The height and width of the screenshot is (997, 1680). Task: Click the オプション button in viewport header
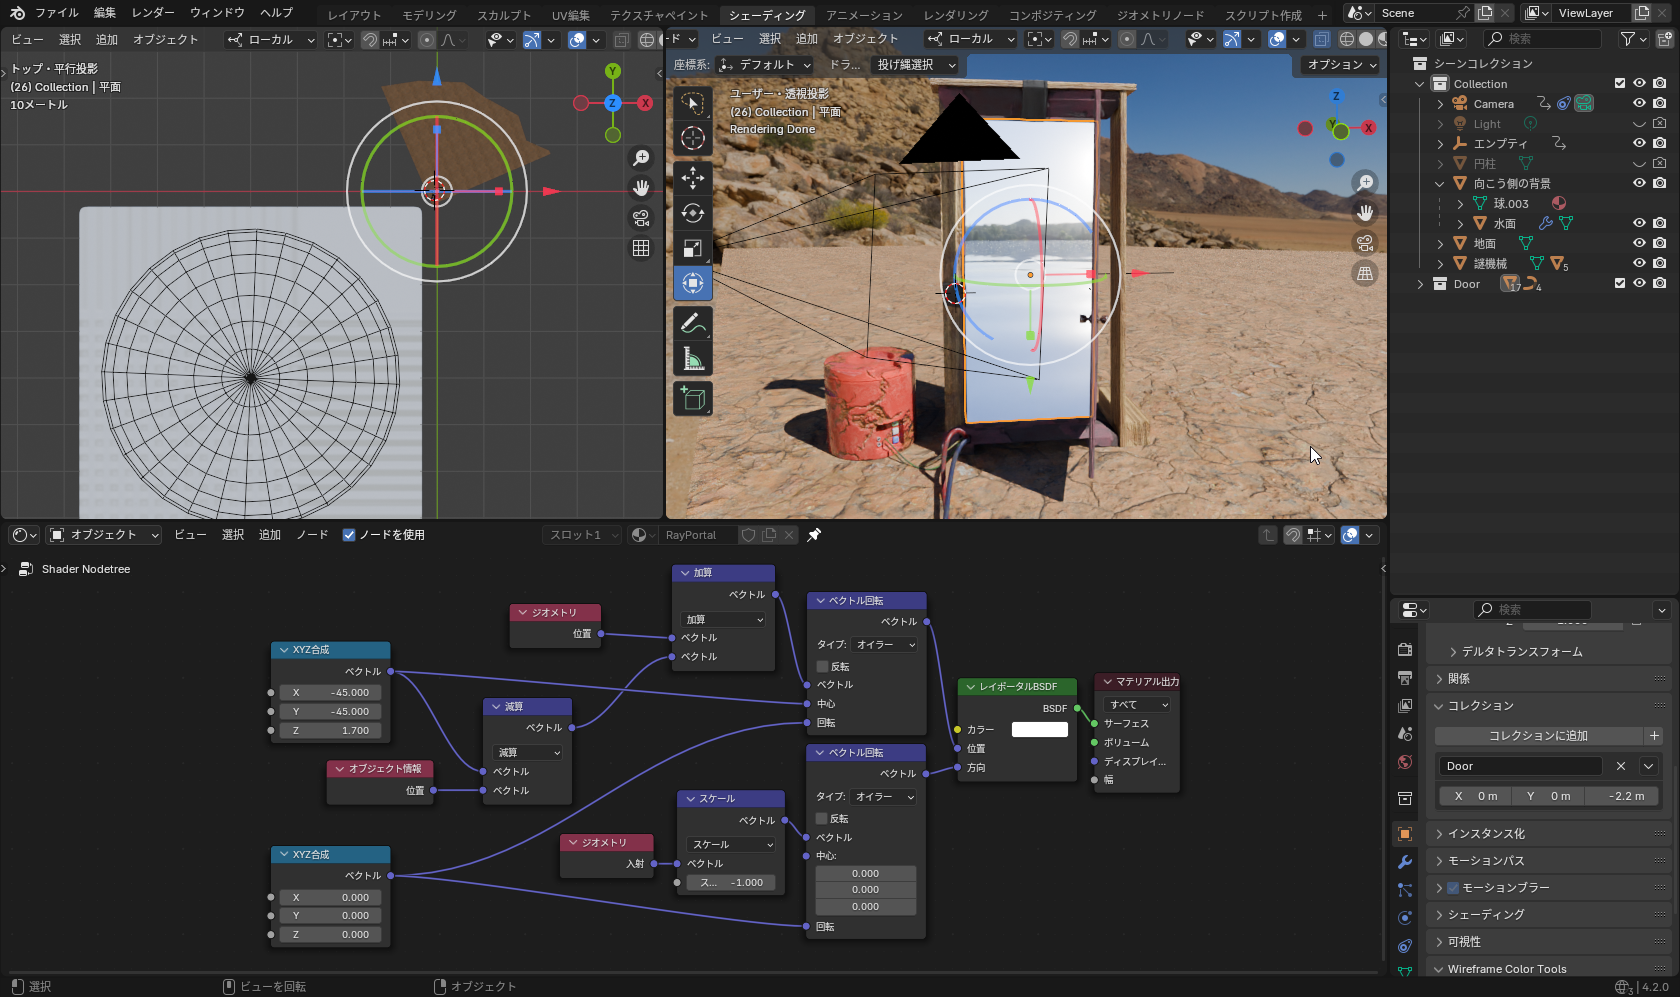pos(1341,65)
